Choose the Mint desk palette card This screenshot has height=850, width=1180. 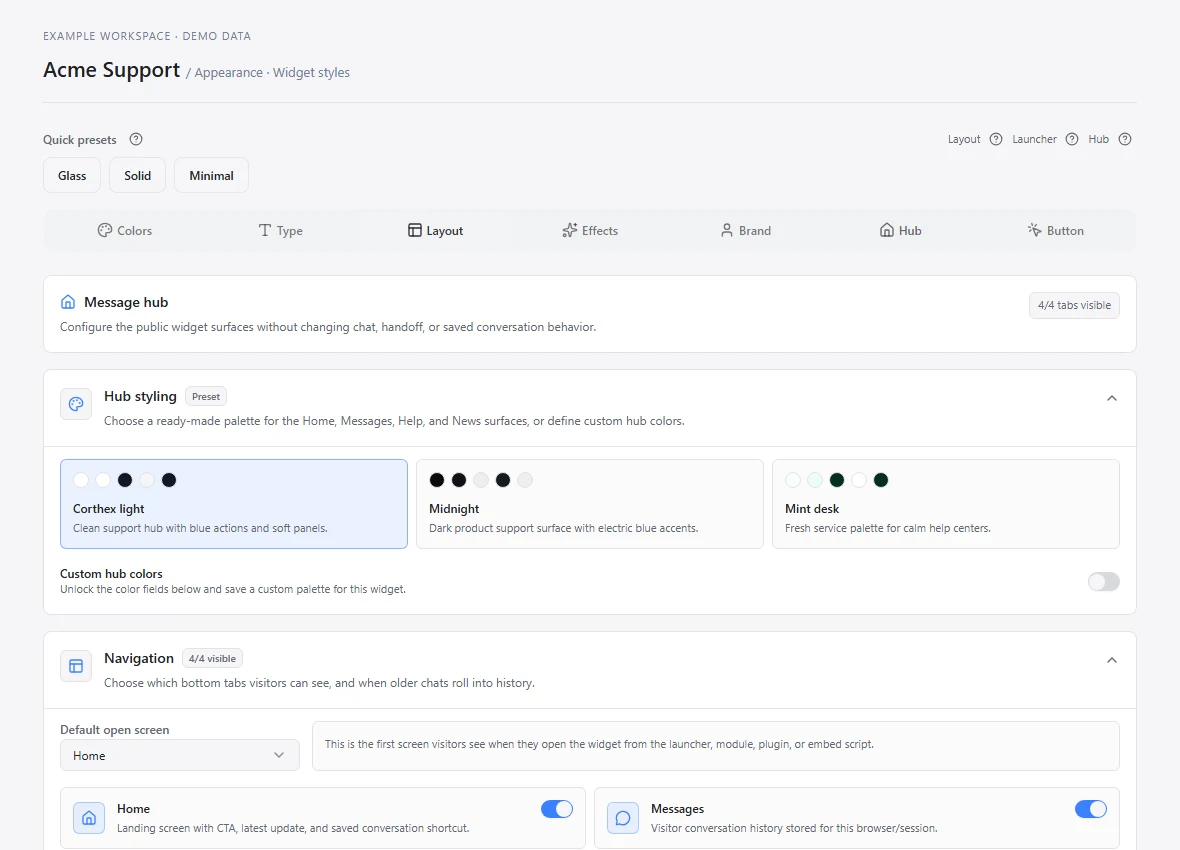pyautogui.click(x=946, y=504)
